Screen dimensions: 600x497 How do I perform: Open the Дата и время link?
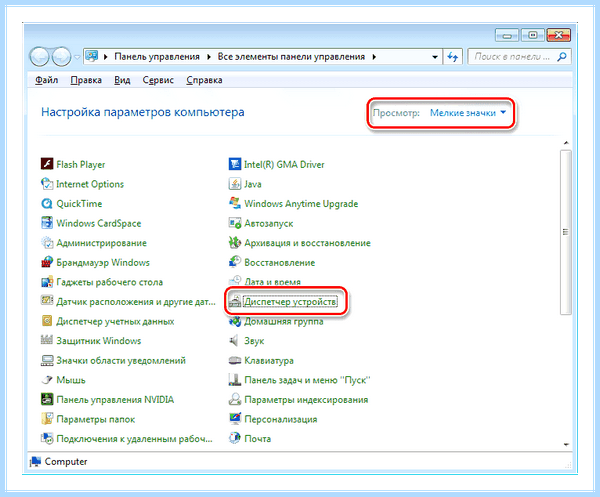click(272, 282)
